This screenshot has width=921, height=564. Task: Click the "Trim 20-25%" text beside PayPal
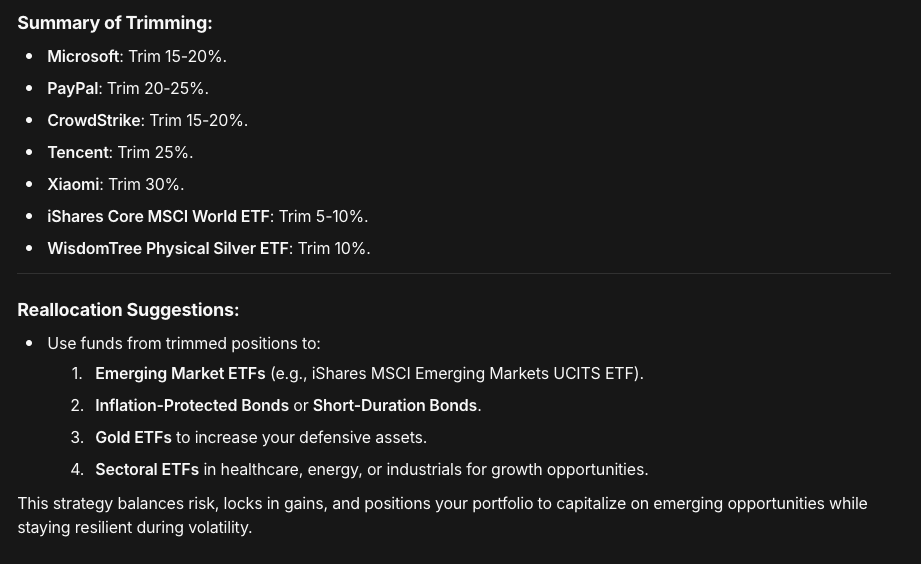coord(156,89)
